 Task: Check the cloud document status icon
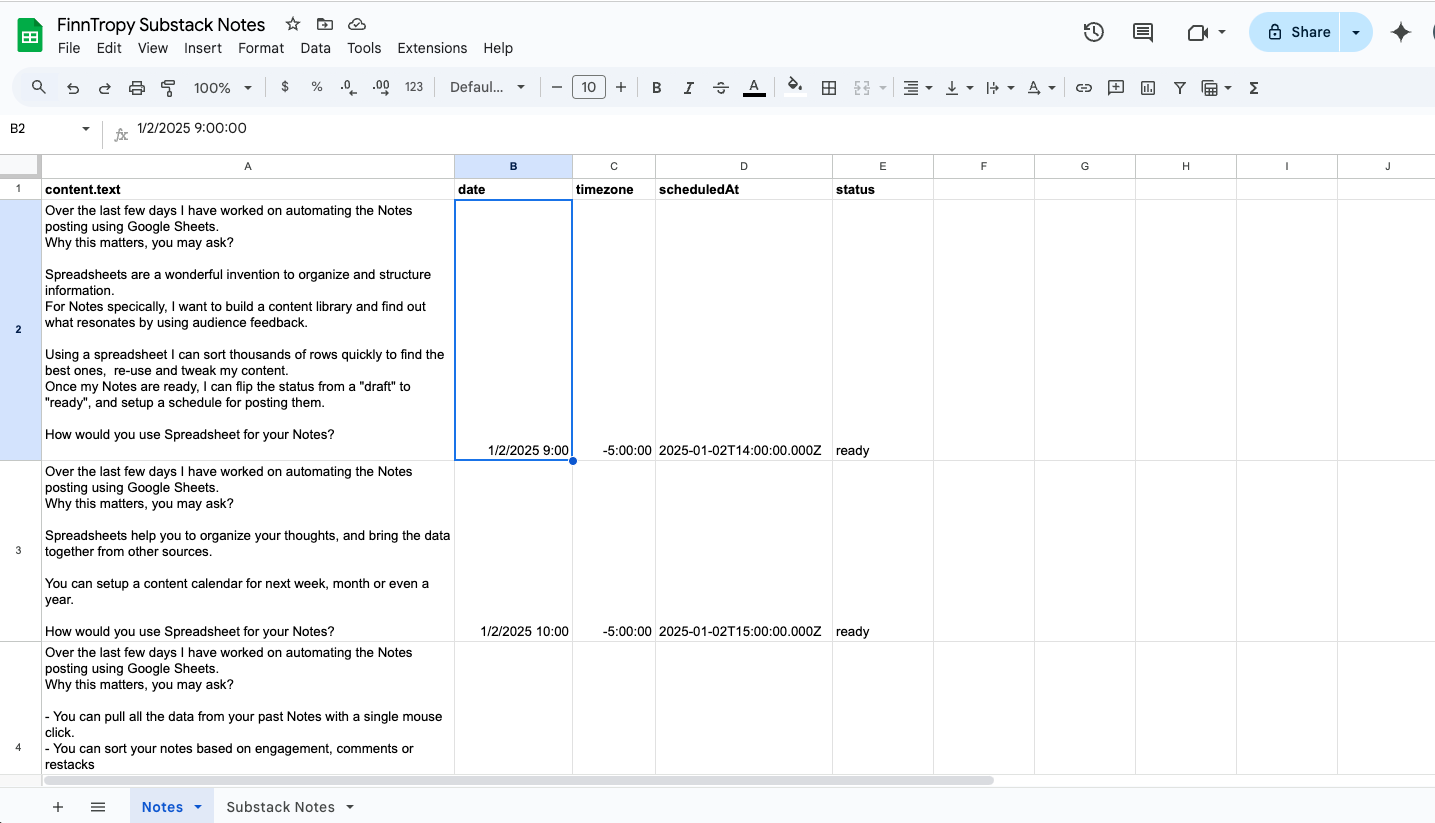coord(356,24)
